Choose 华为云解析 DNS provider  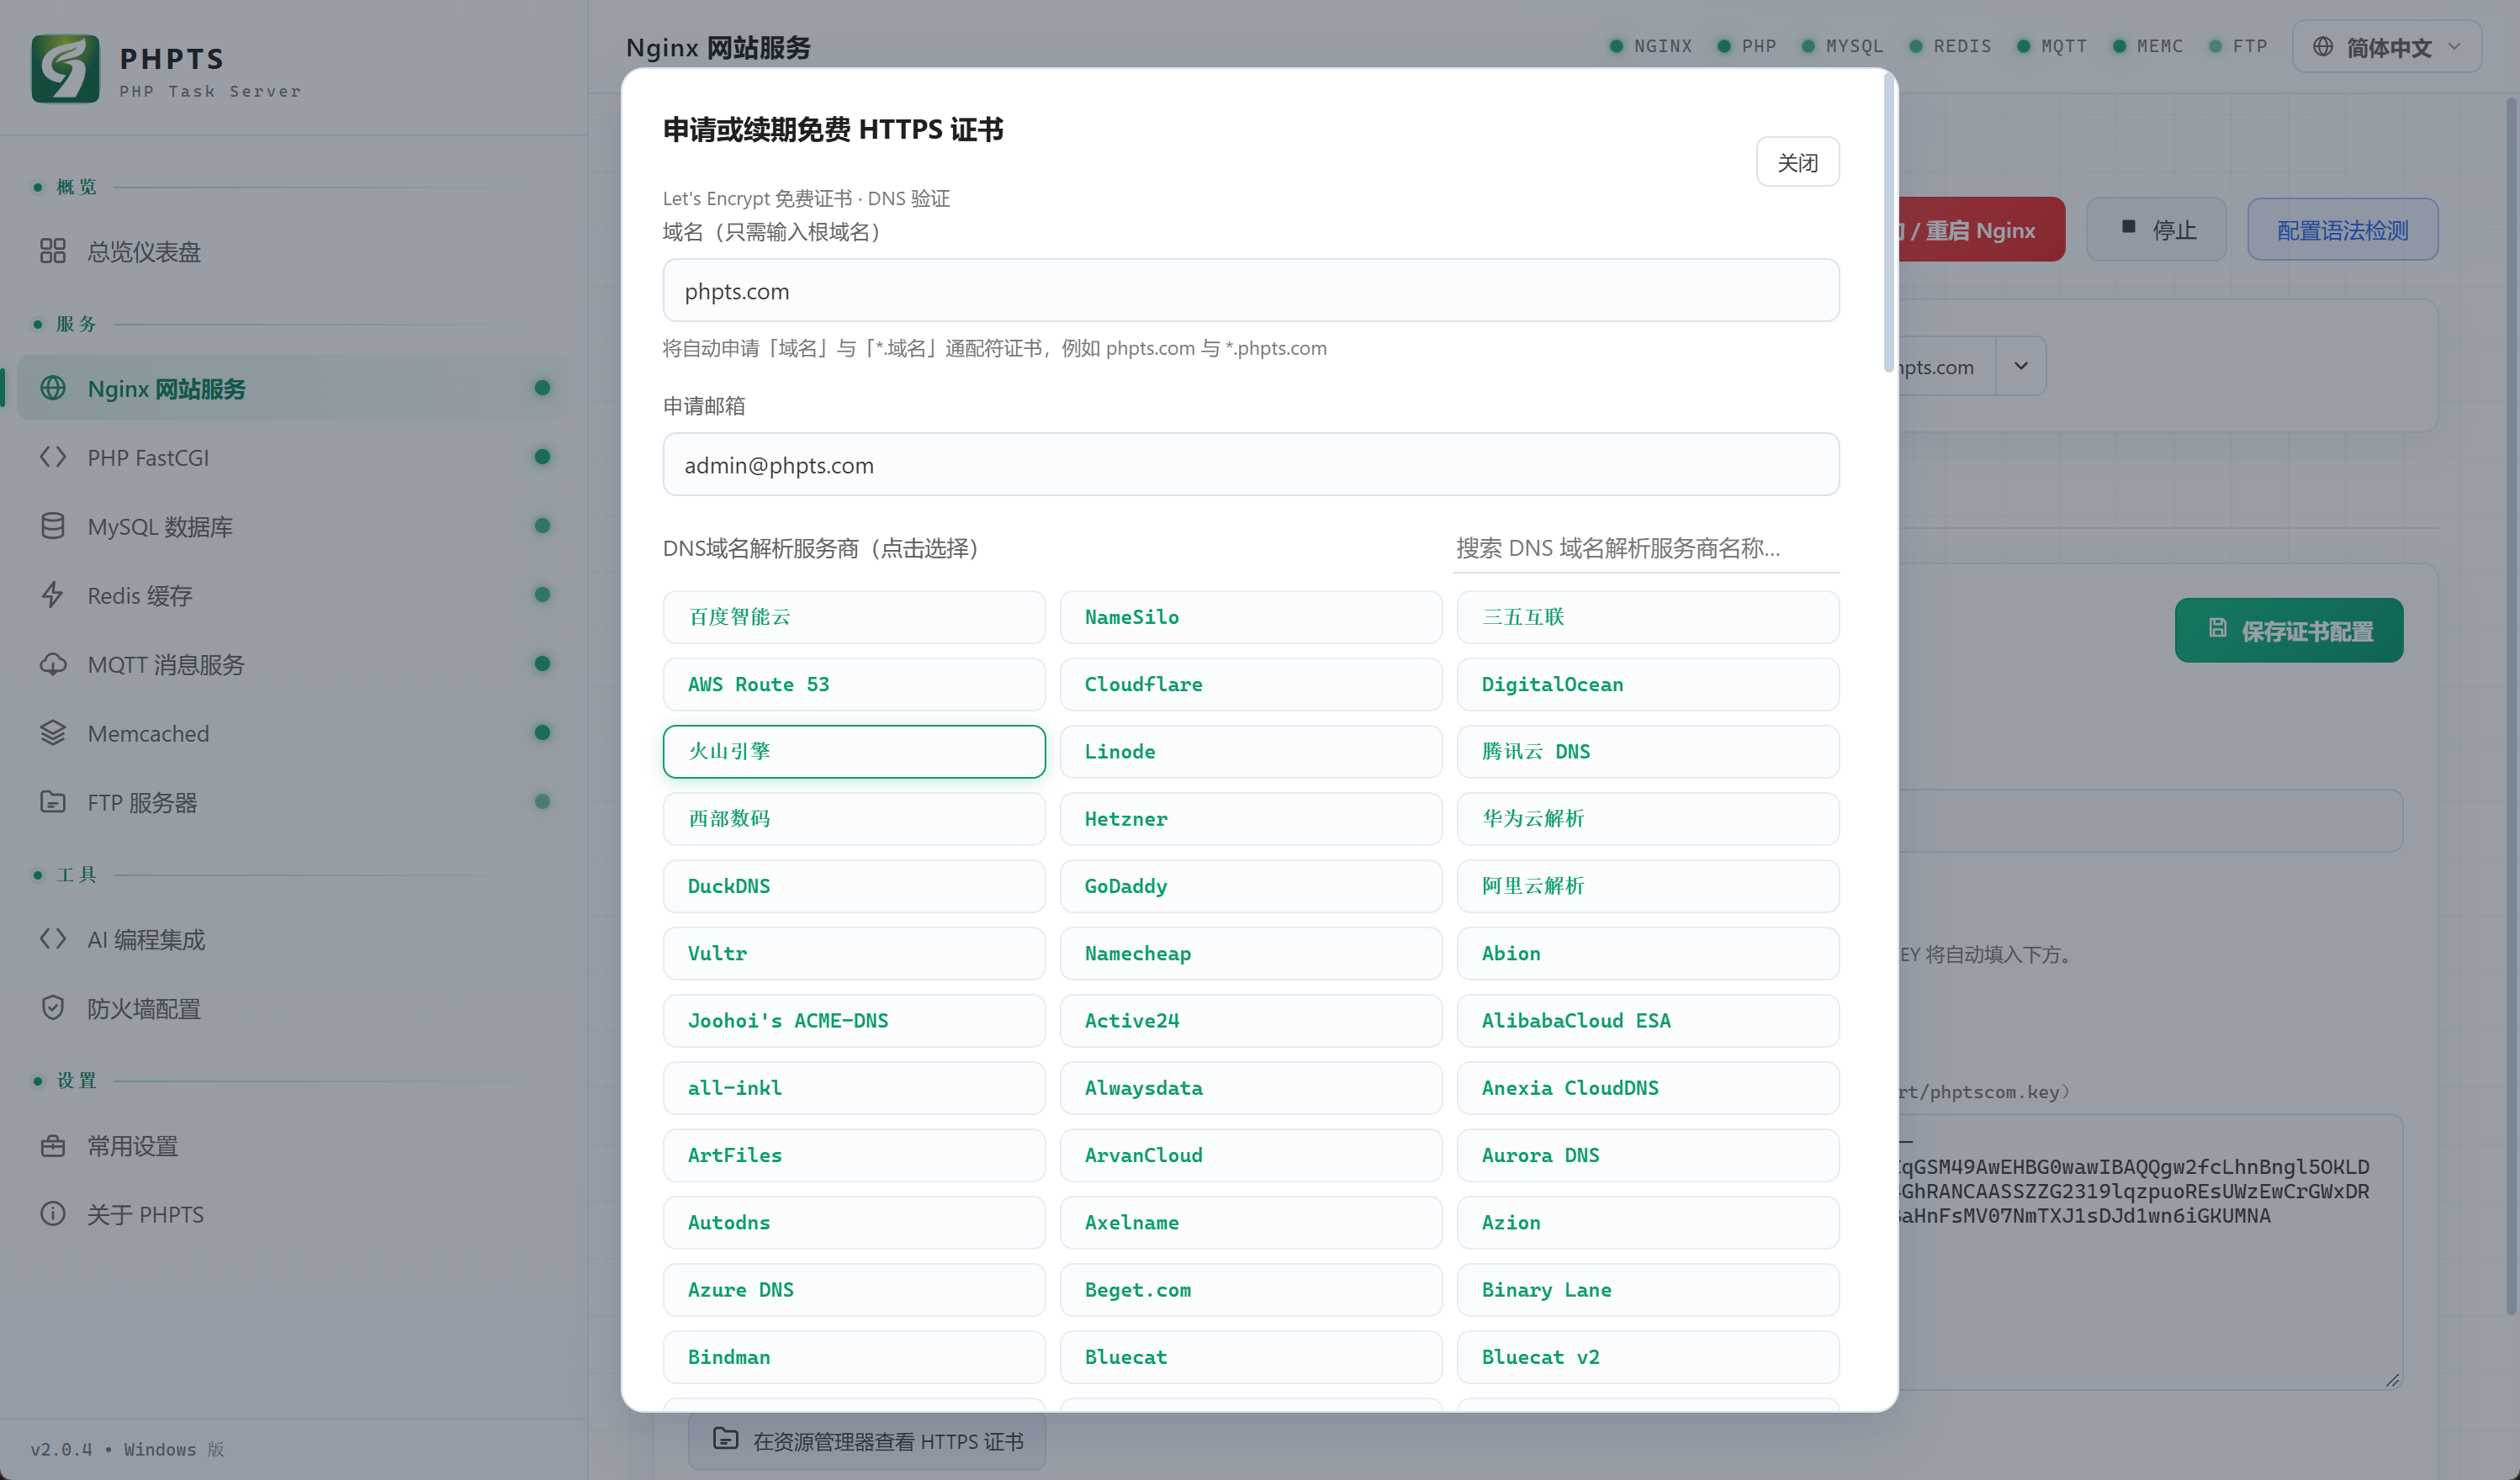pyautogui.click(x=1648, y=818)
